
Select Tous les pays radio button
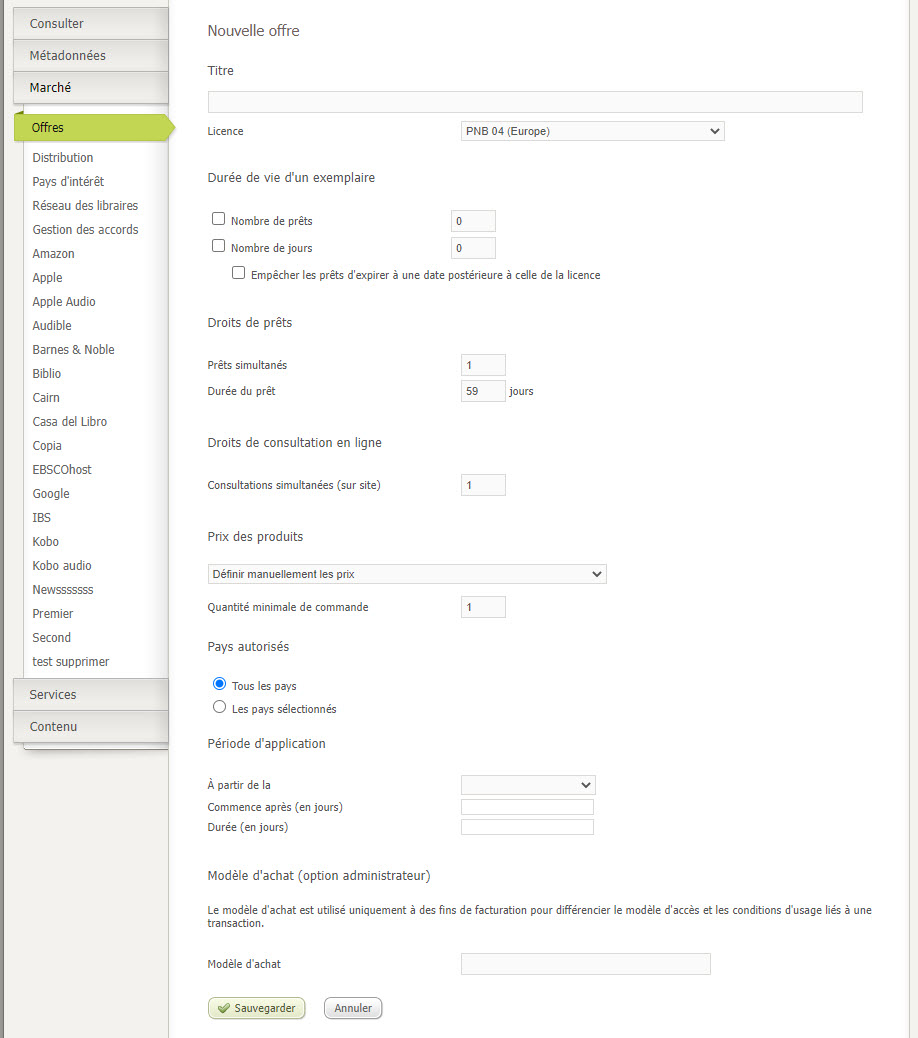click(220, 684)
